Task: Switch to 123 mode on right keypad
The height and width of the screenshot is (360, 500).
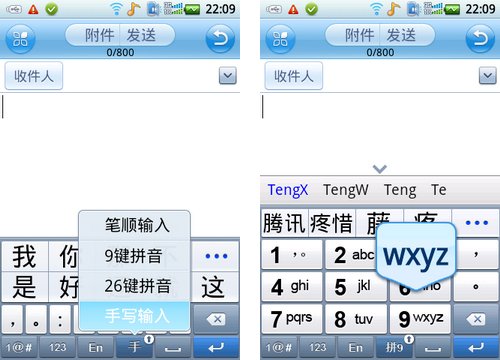Action: (318, 348)
